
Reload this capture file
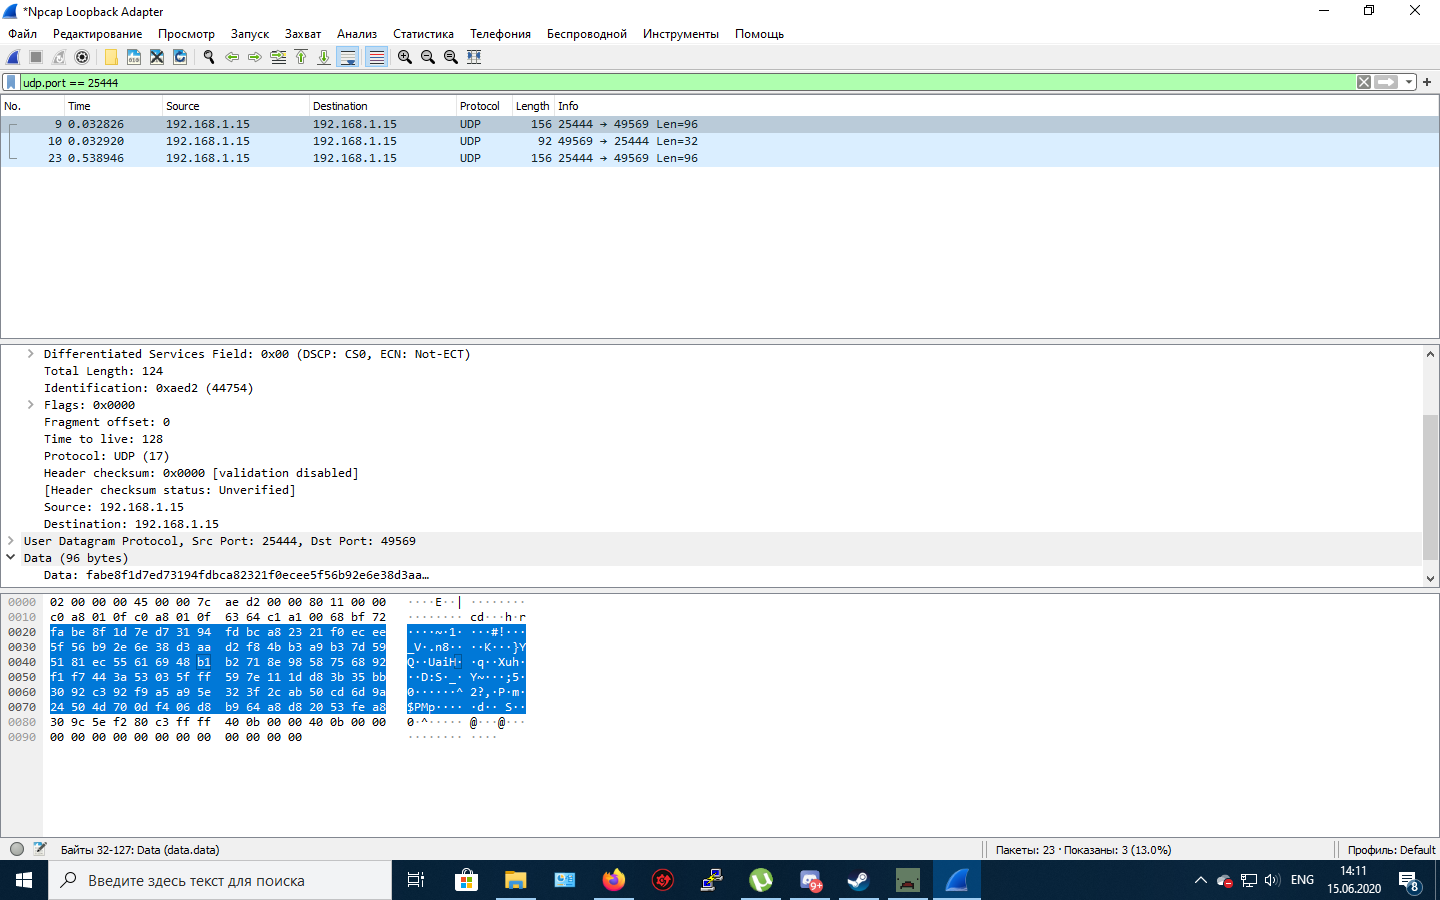[x=180, y=57]
